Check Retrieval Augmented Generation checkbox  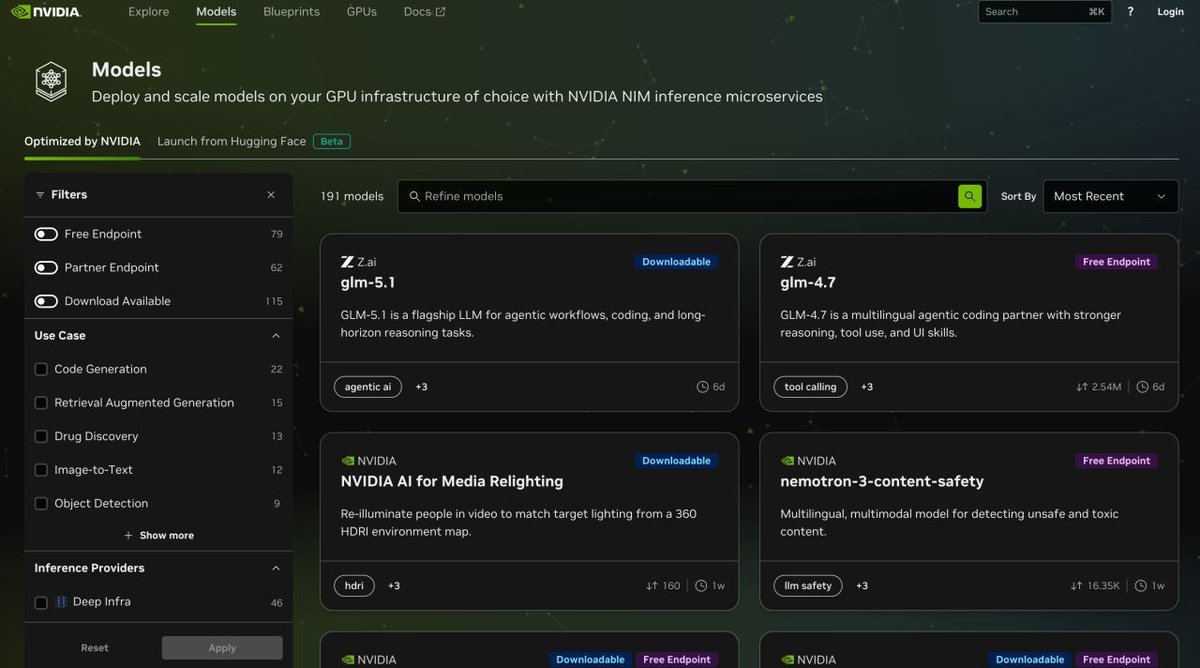tap(41, 403)
